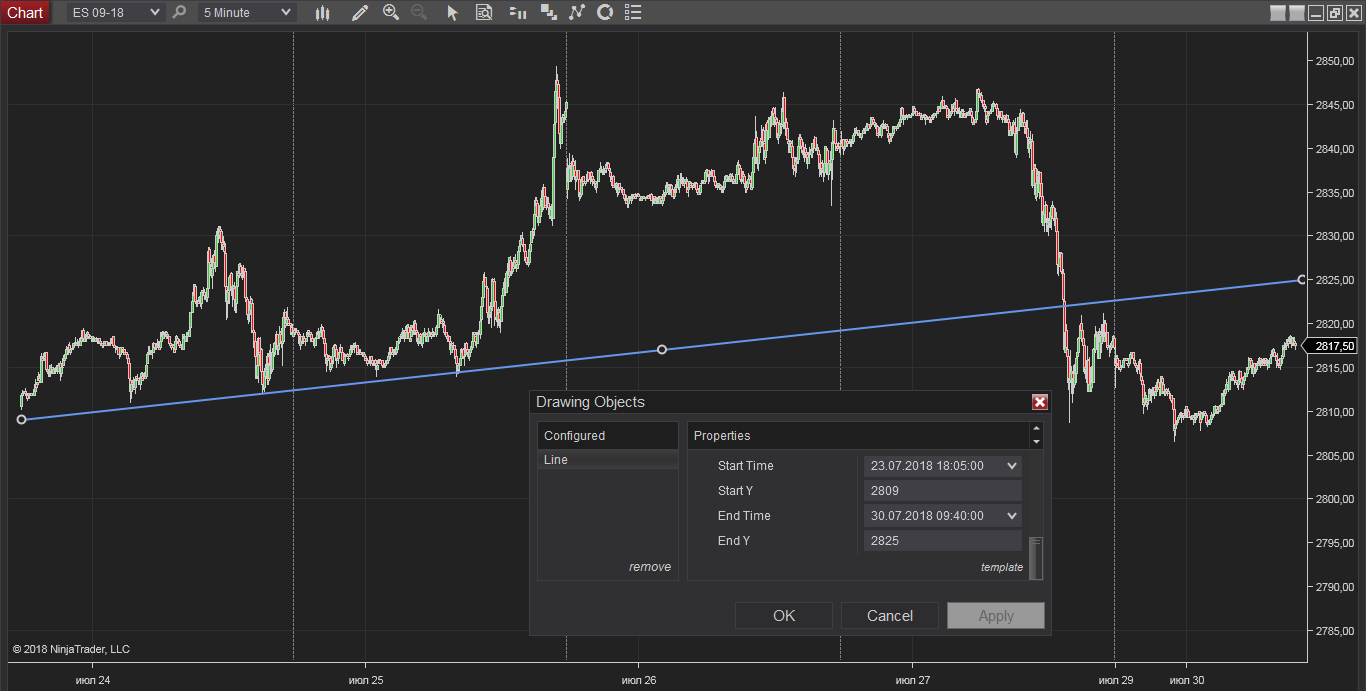Image resolution: width=1366 pixels, height=691 pixels.
Task: Click the 2800,00 price label
Action: [x=1335, y=498]
